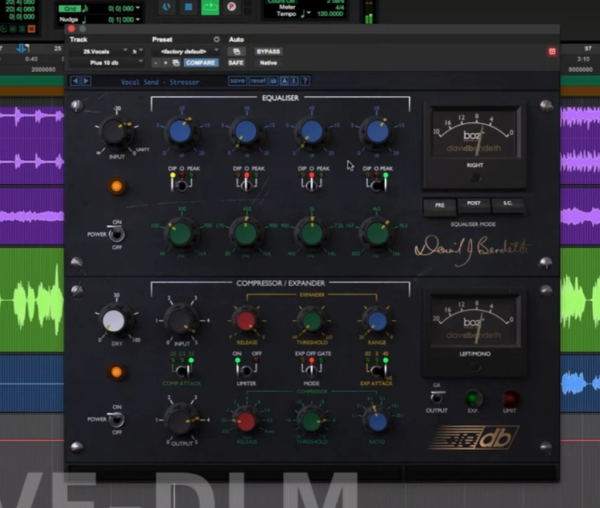Flip the EXP ATTACK switch

(x=377, y=370)
